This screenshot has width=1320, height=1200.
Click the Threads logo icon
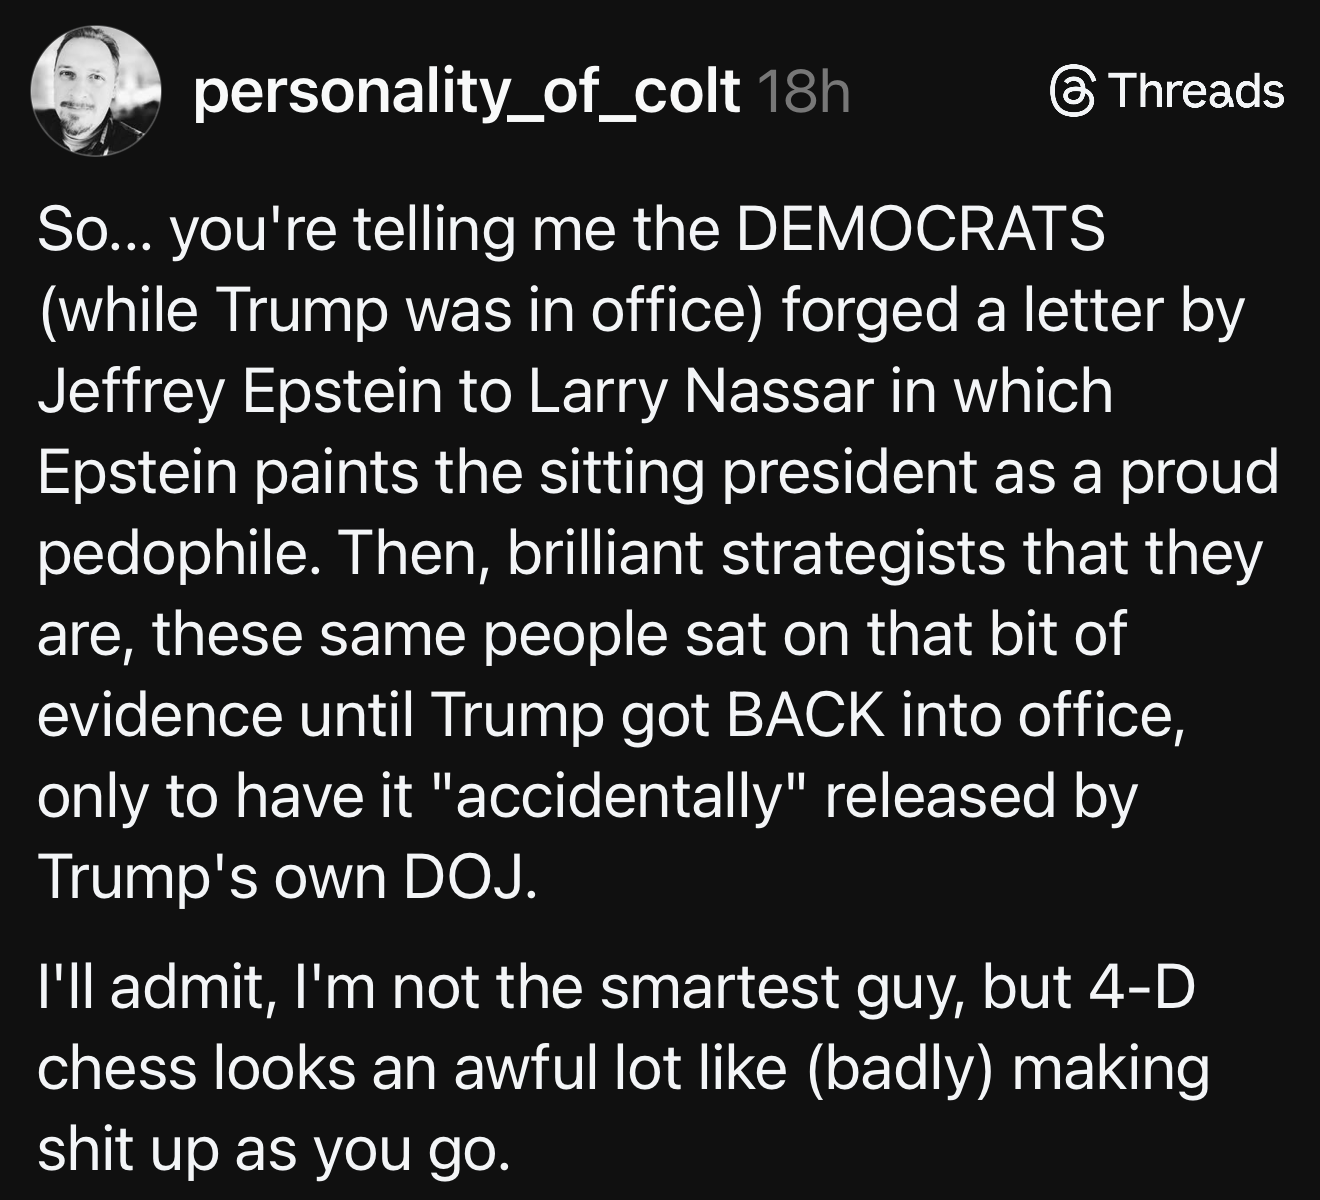(1072, 92)
